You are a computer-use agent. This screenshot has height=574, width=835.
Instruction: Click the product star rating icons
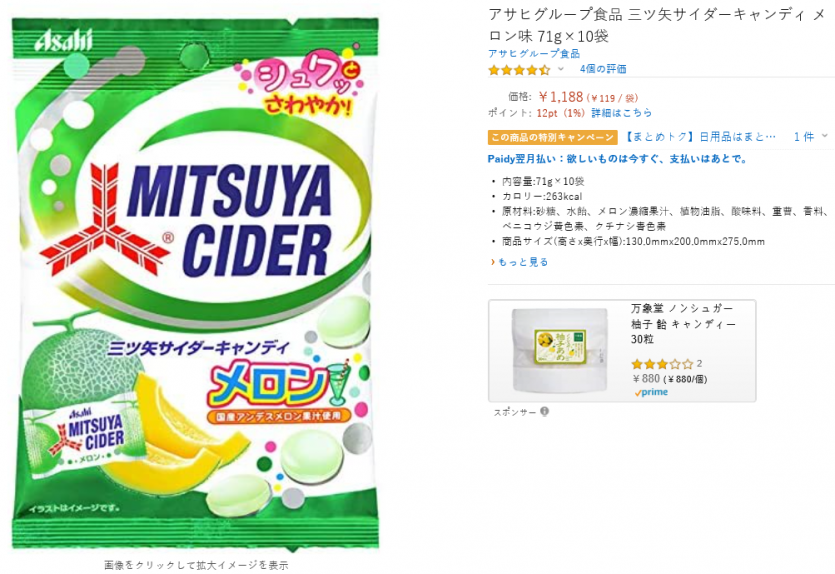coord(518,70)
